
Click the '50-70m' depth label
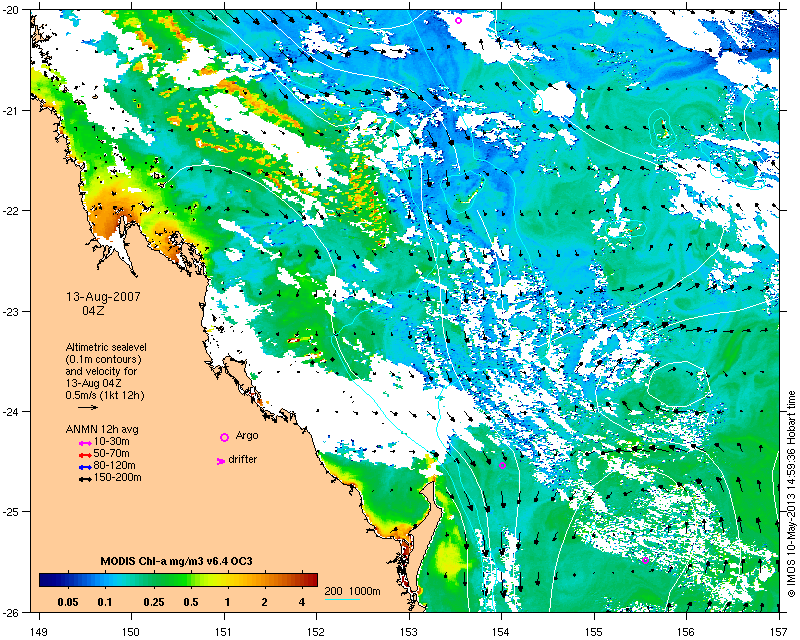(x=112, y=453)
